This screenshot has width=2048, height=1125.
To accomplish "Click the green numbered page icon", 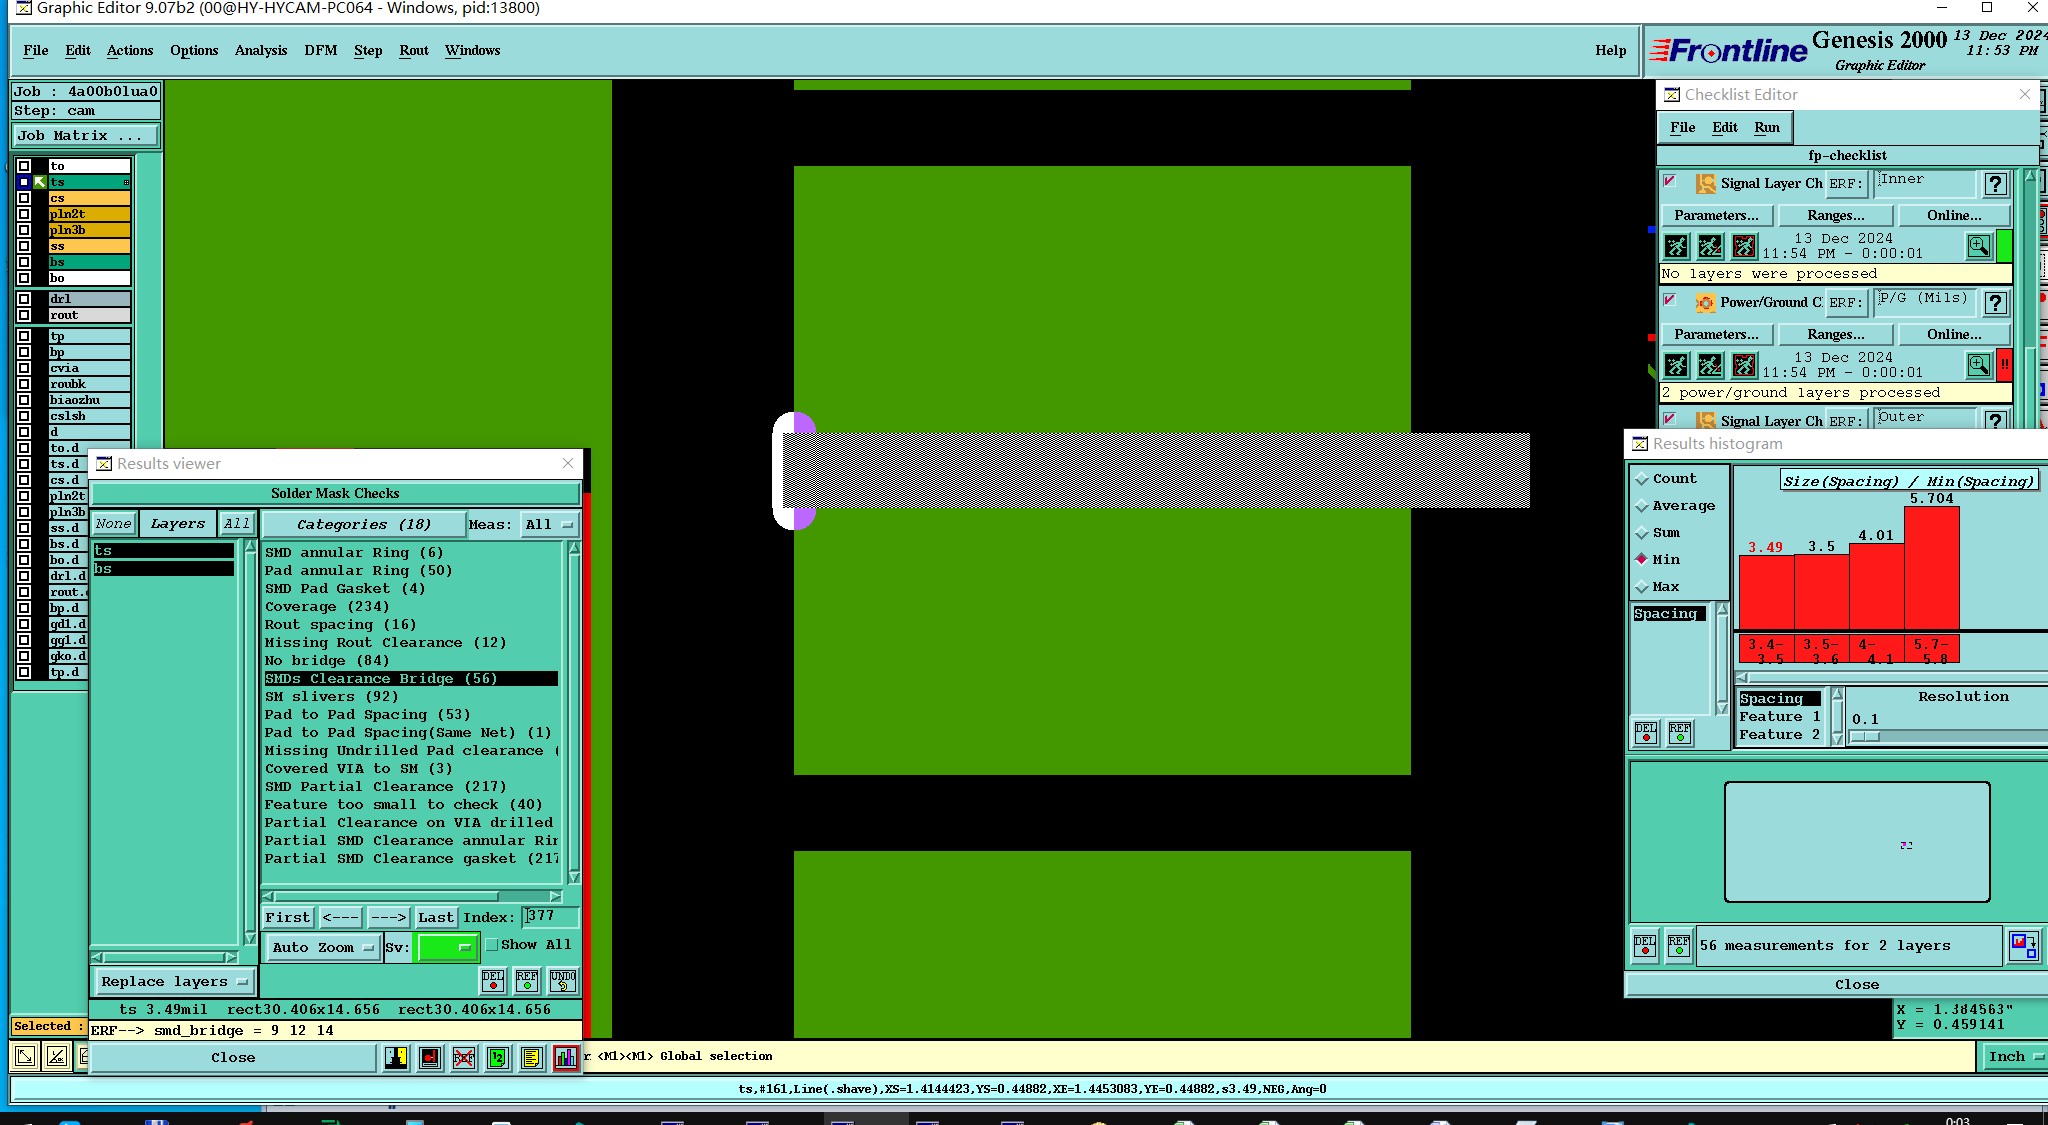I will tap(497, 1058).
